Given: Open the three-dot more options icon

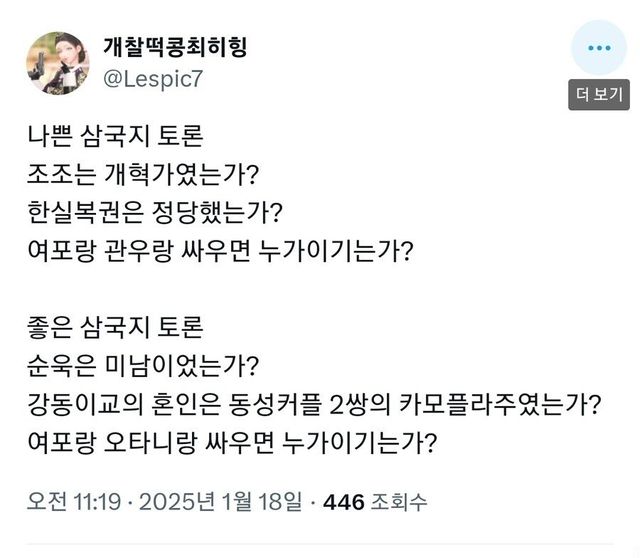Looking at the screenshot, I should click(x=599, y=48).
